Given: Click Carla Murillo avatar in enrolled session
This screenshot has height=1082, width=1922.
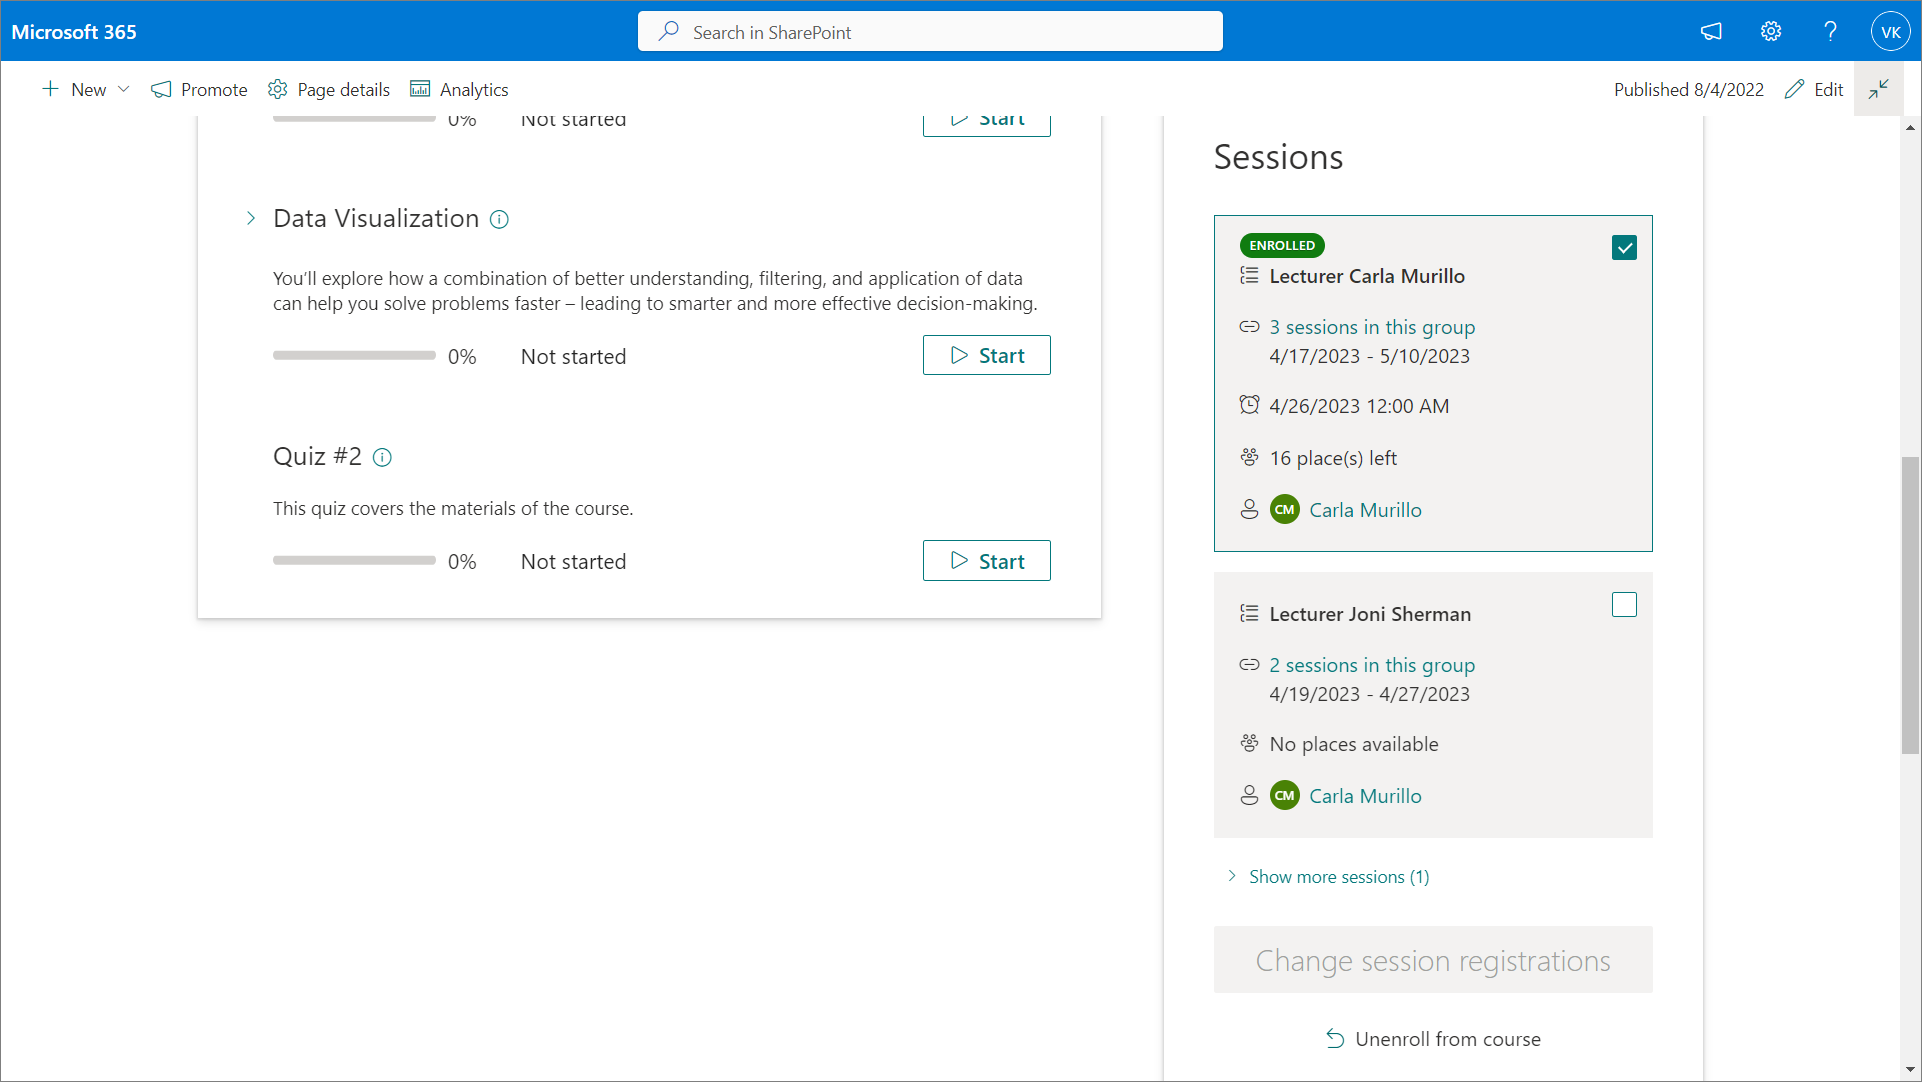Looking at the screenshot, I should pyautogui.click(x=1285, y=510).
